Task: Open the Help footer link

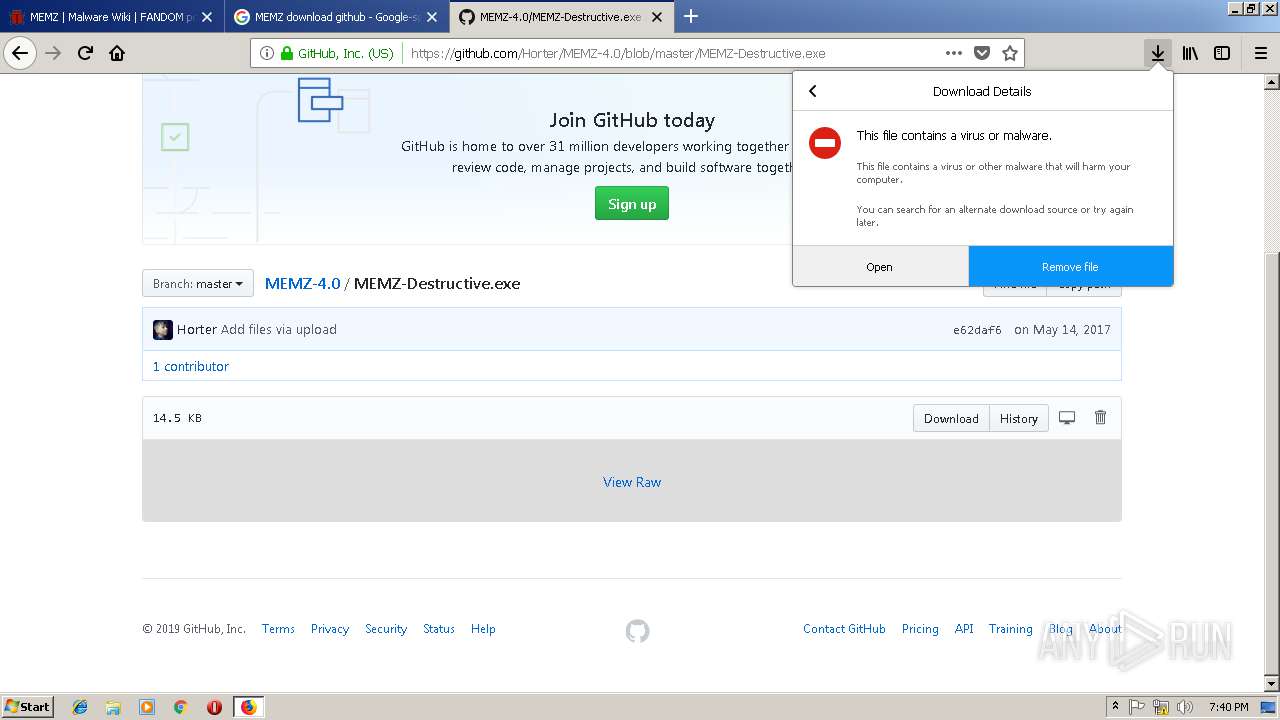Action: coord(483,629)
